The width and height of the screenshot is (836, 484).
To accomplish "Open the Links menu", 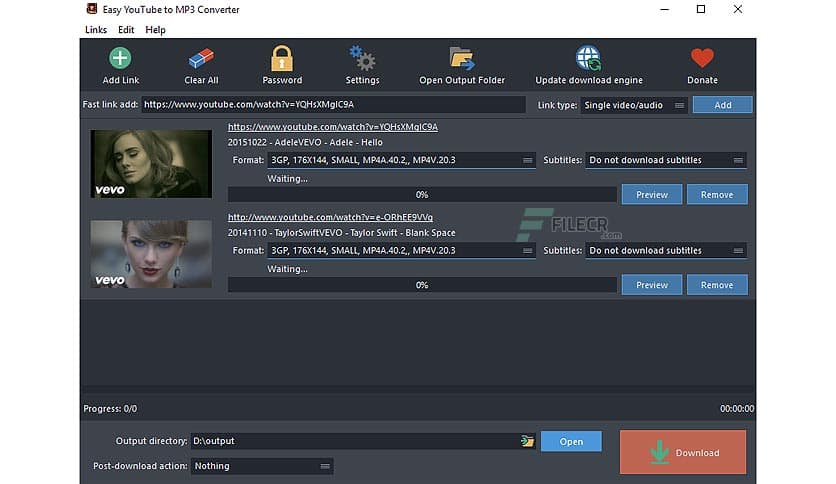I will click(96, 30).
